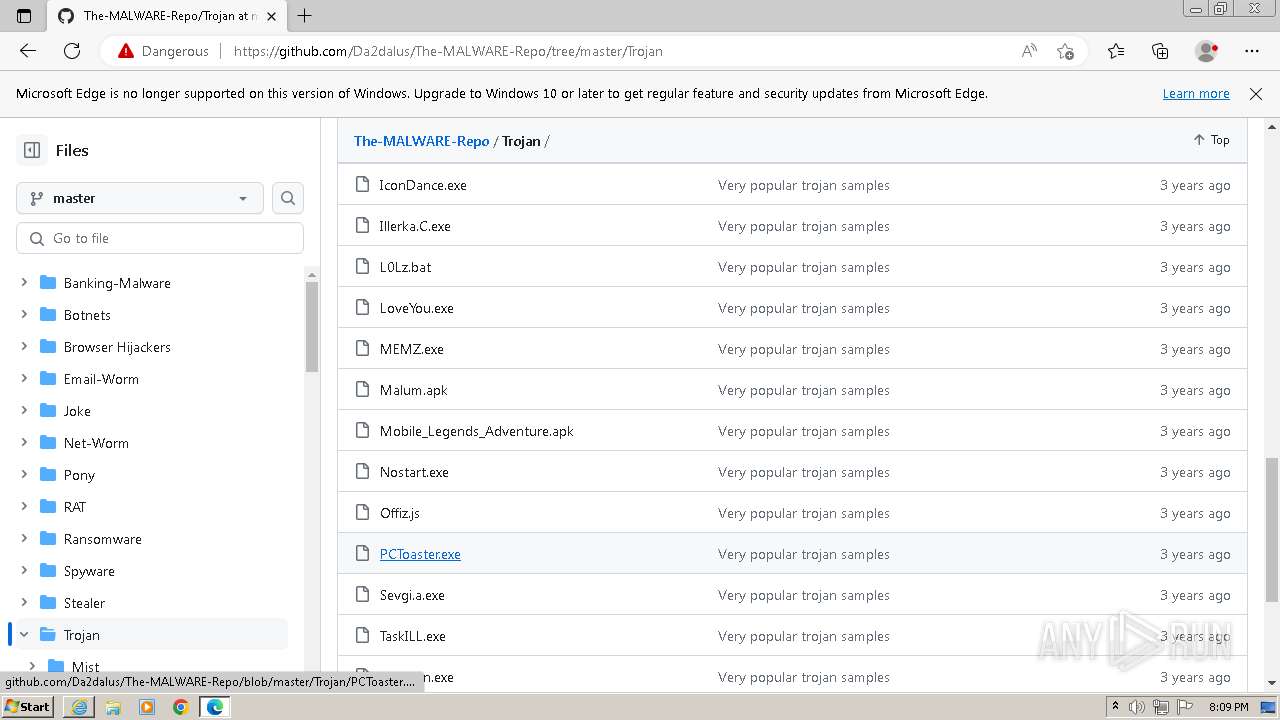This screenshot has width=1280, height=720.
Task: Open Offiz.js file
Action: point(400,513)
